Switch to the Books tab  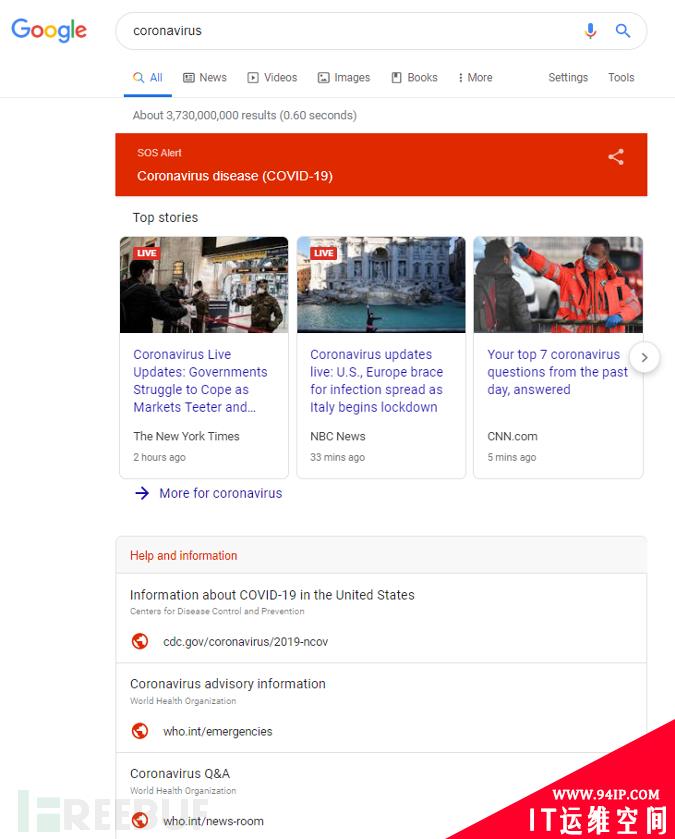pyautogui.click(x=415, y=78)
